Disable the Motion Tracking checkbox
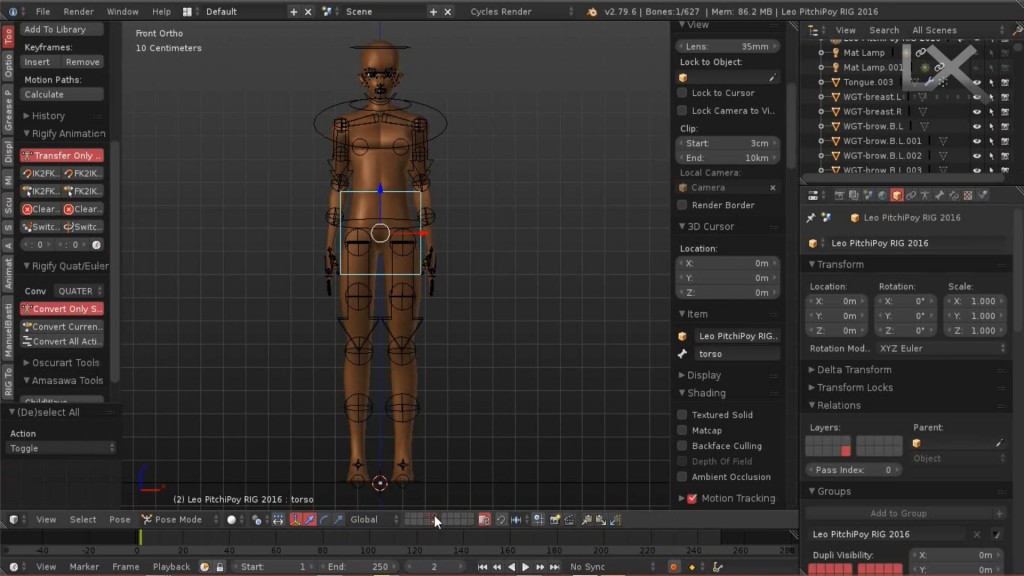Screen dimensions: 1024x576 click(690, 498)
